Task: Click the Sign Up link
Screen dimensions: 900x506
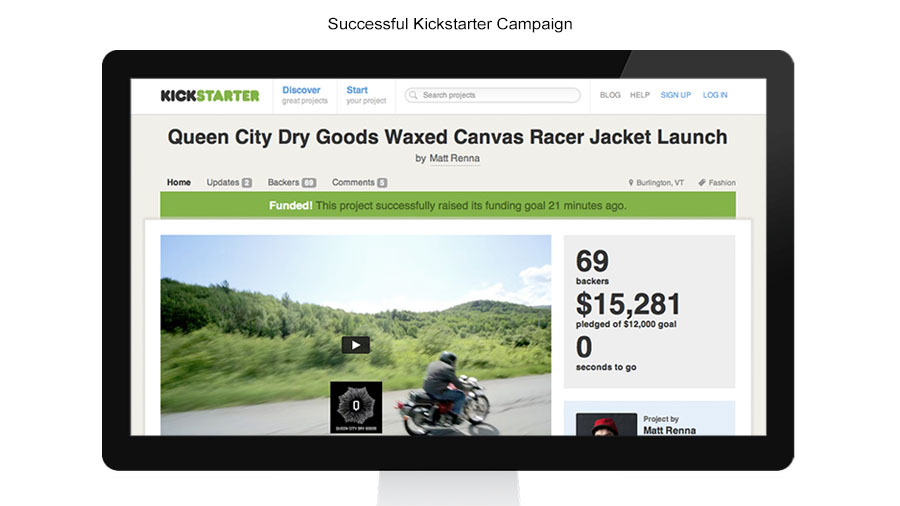Action: point(676,95)
